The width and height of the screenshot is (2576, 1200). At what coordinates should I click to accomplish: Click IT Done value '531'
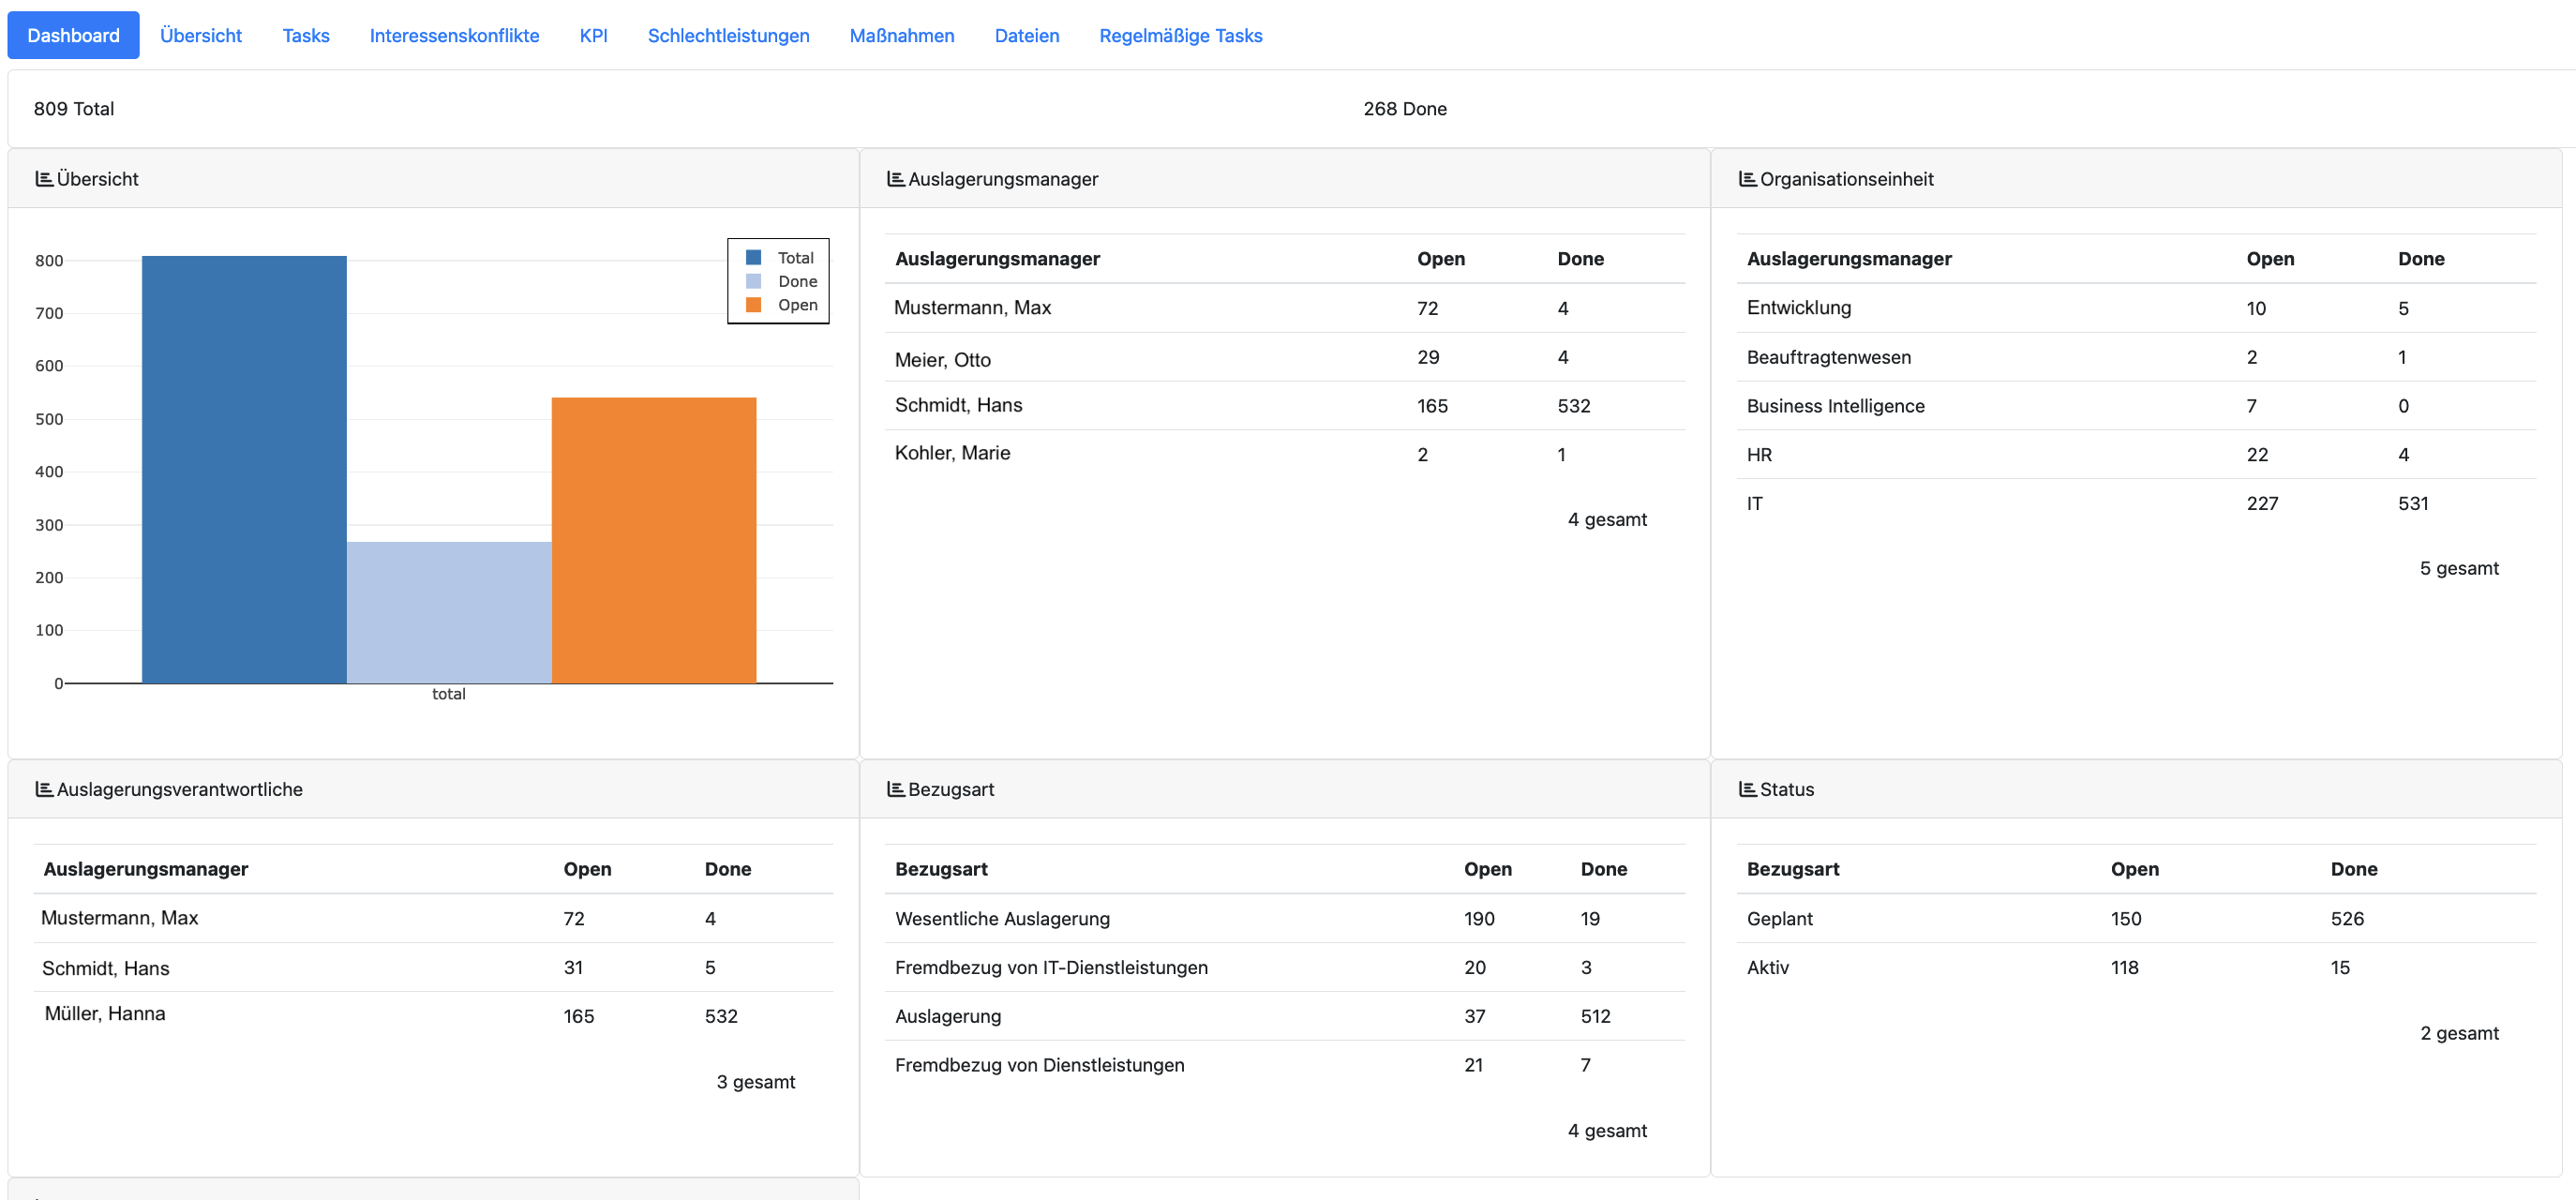pos(2413,504)
